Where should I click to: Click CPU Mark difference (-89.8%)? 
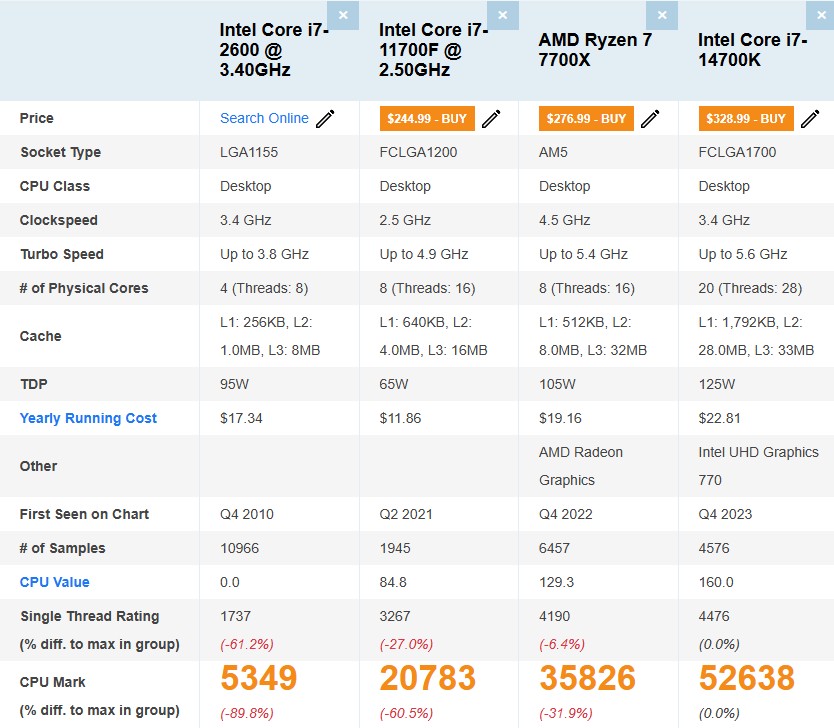247,713
